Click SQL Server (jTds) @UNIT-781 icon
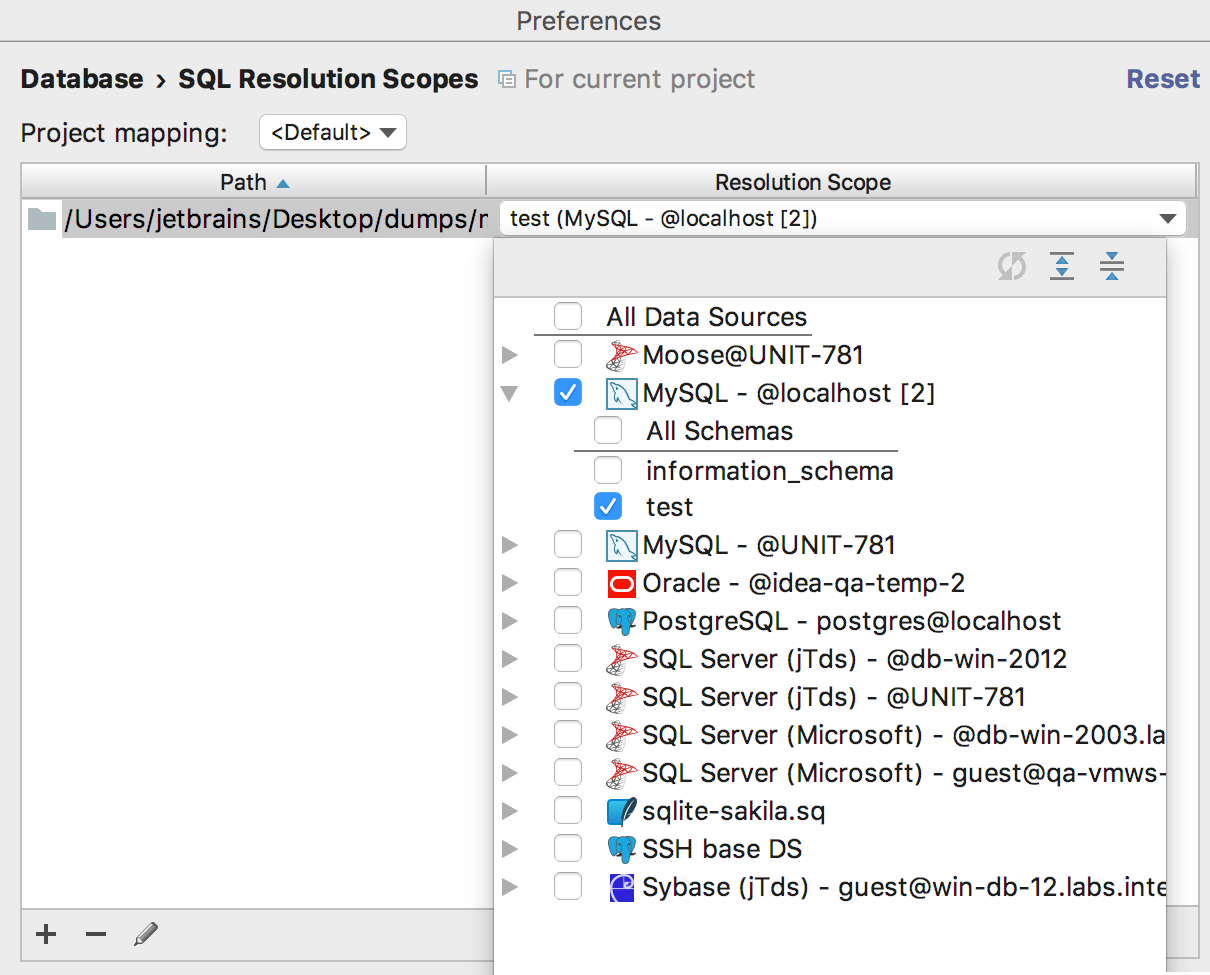Screen dimensions: 1210x975 point(622,697)
